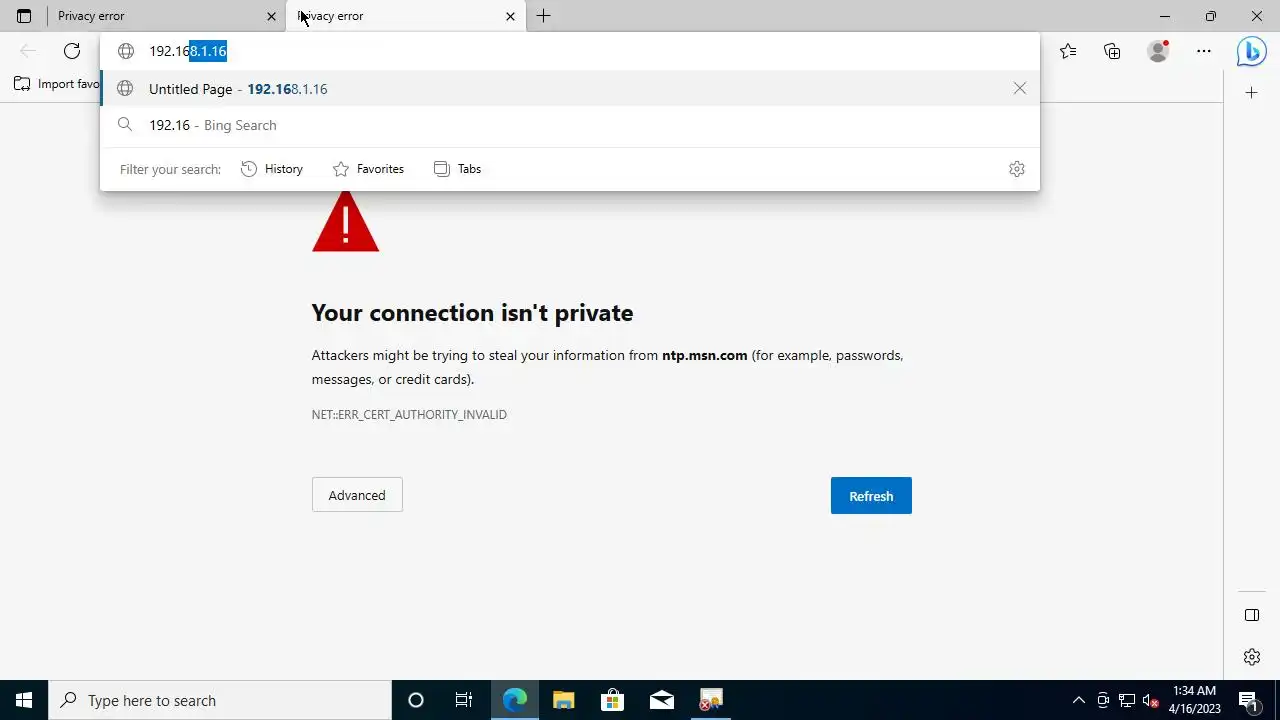The width and height of the screenshot is (1280, 720).
Task: Reload the page with refresh icon
Action: click(72, 51)
